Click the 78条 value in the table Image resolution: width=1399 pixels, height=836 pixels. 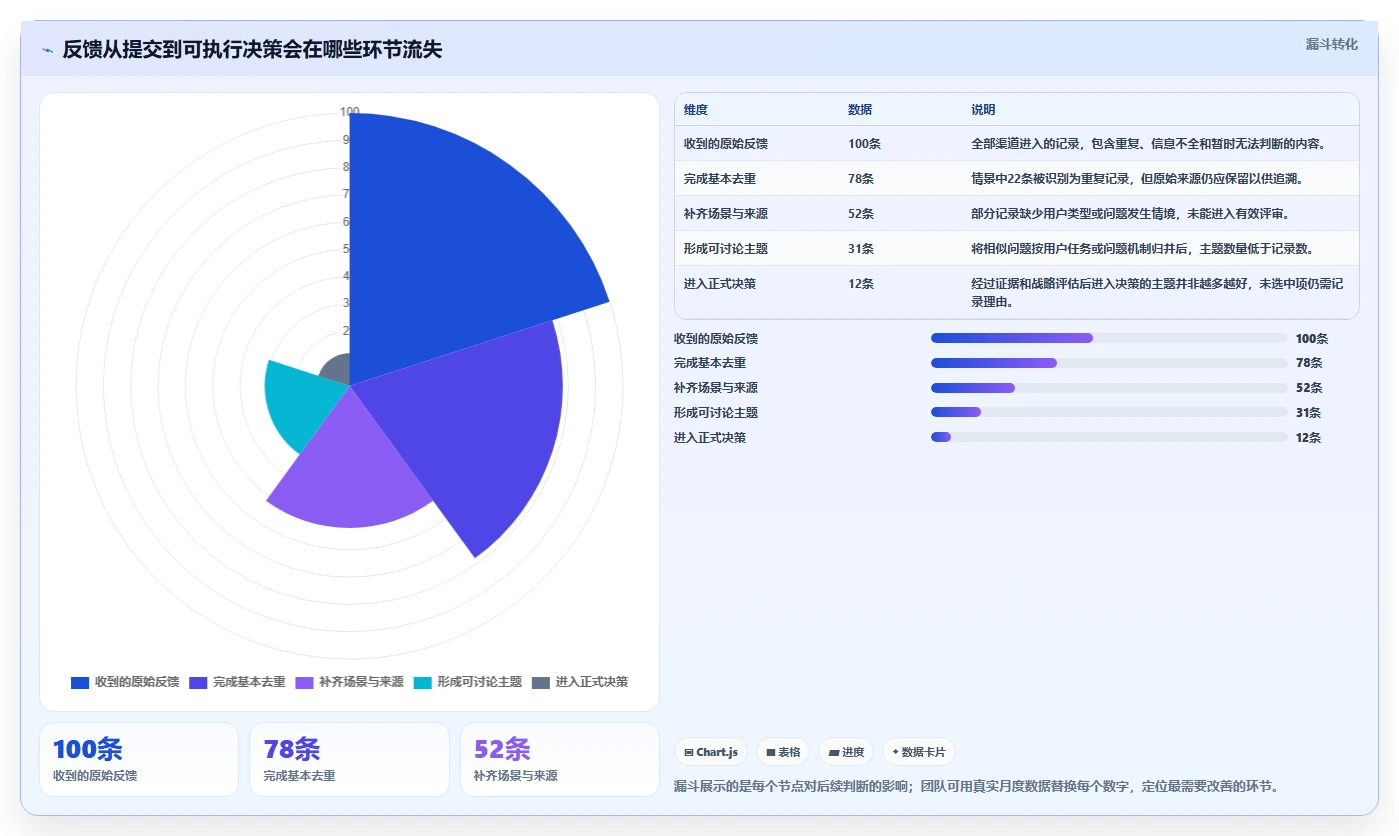[861, 179]
